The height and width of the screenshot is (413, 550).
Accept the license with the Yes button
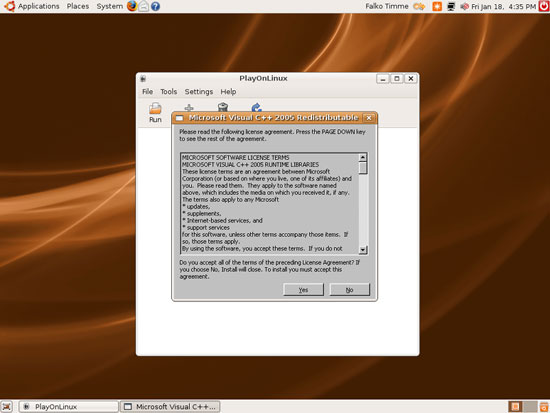coord(303,290)
